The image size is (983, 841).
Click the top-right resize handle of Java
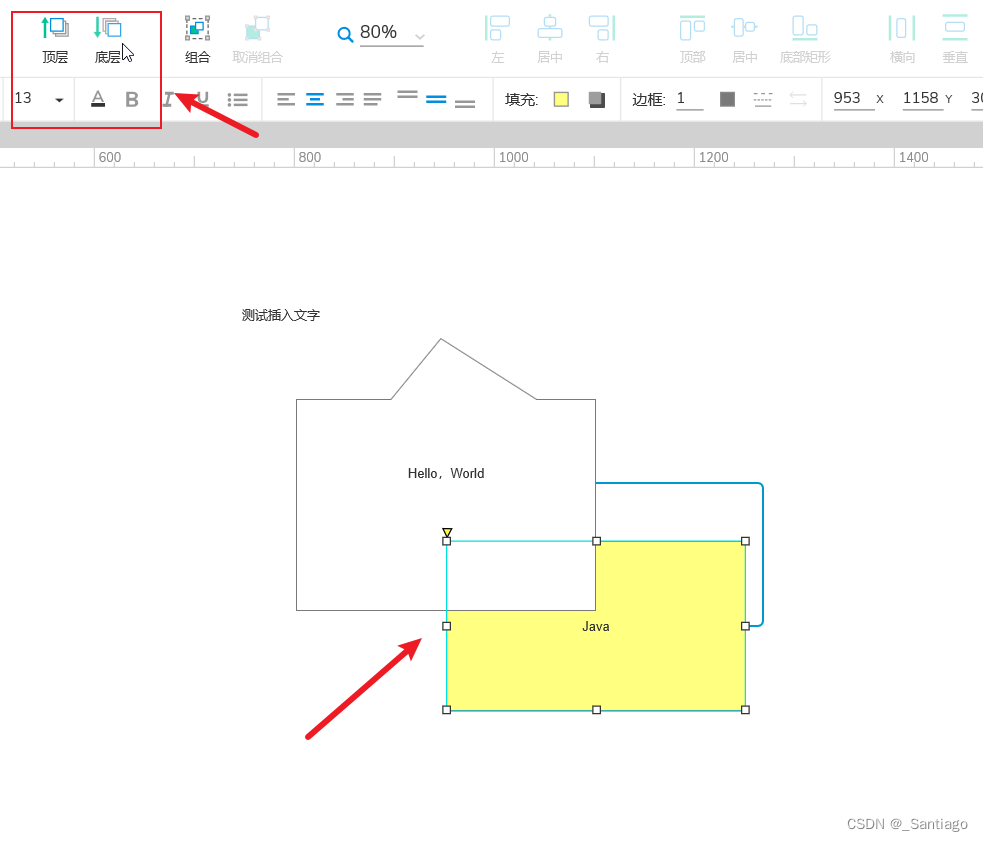click(x=745, y=541)
